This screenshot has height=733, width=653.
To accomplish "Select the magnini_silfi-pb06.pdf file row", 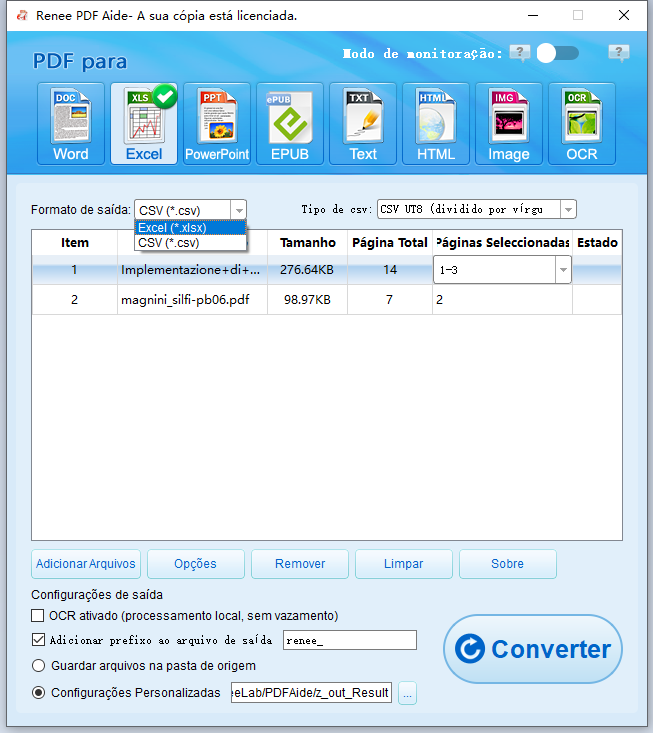I will 326,300.
